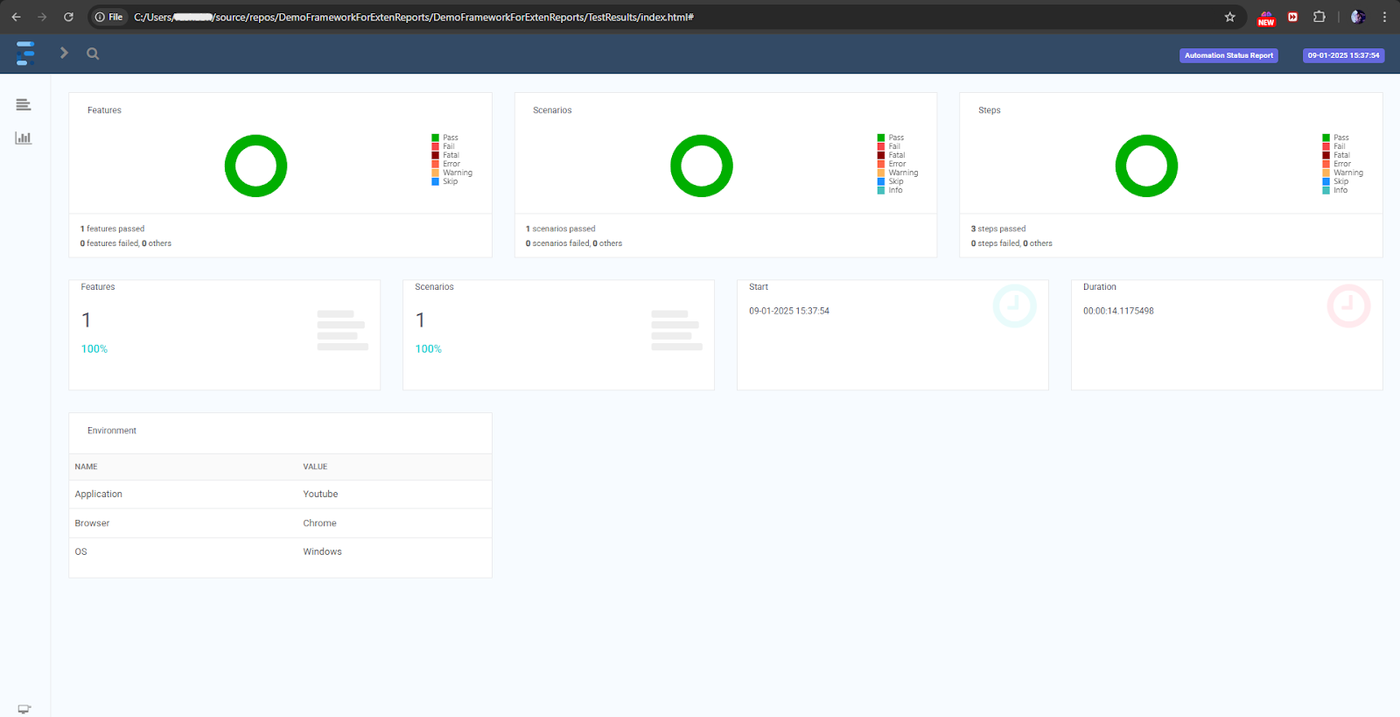Open Chrome's three-dot menu
Image resolution: width=1400 pixels, height=717 pixels.
tap(1385, 17)
